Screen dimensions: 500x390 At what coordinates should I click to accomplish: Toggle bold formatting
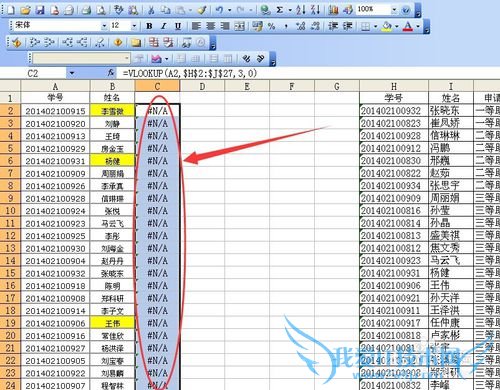point(149,26)
